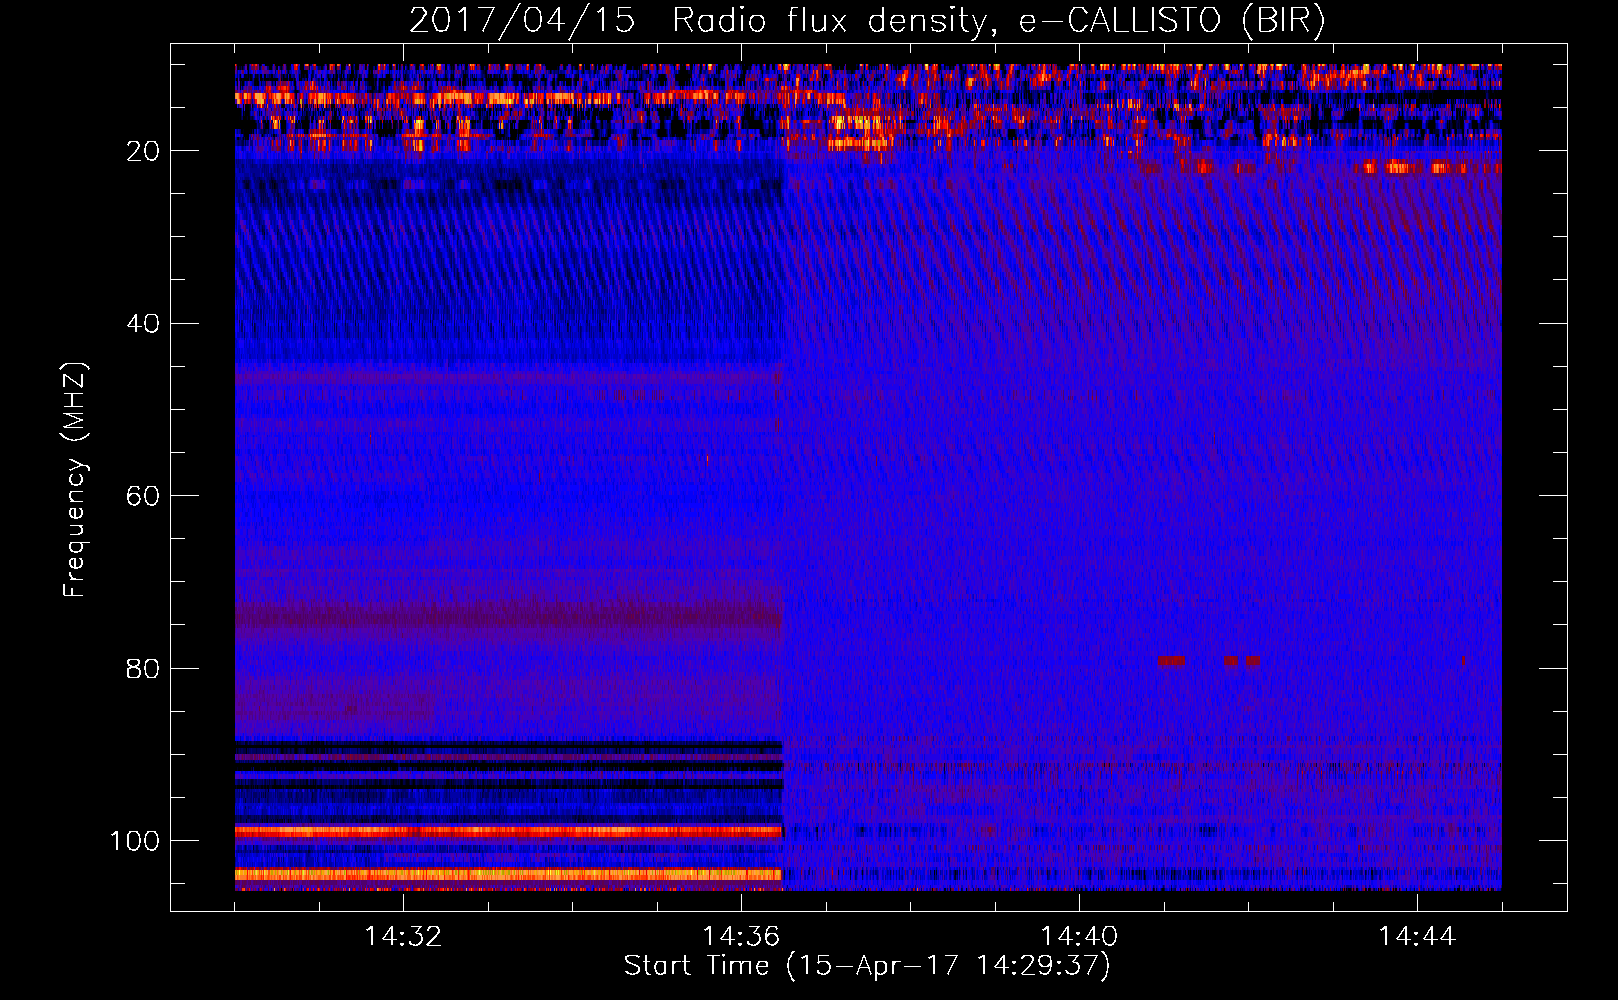Click the 40 frequency tick label

click(x=143, y=324)
